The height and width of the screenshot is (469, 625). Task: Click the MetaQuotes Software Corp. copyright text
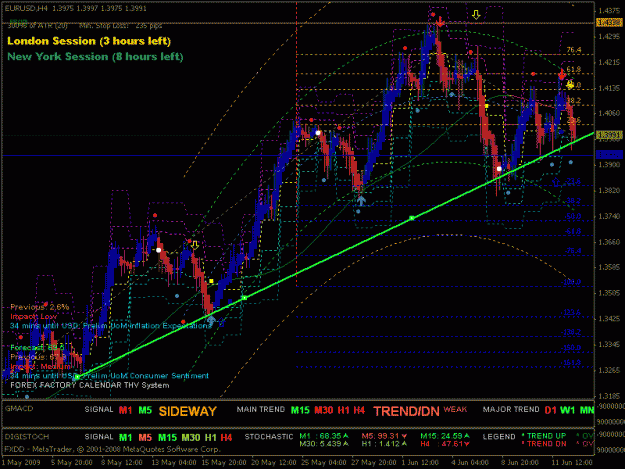coord(112,449)
